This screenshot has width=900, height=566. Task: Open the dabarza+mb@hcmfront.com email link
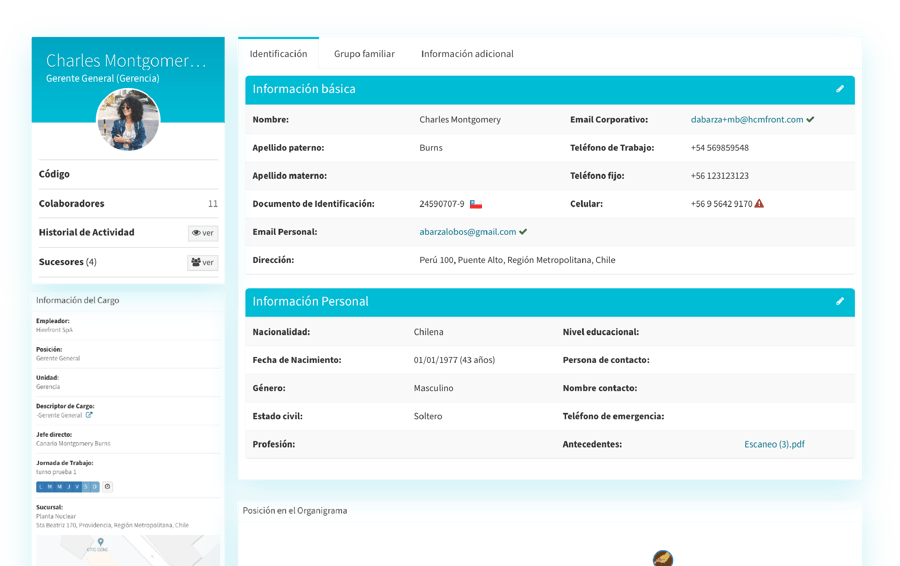point(746,120)
